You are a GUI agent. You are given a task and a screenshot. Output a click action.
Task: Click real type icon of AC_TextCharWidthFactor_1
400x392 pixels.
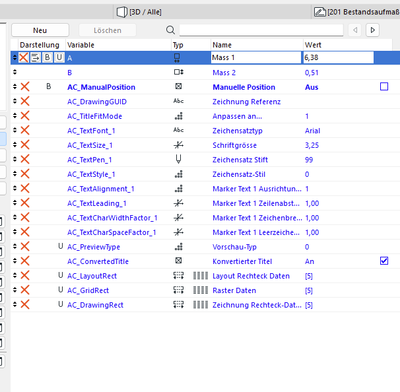point(179,217)
